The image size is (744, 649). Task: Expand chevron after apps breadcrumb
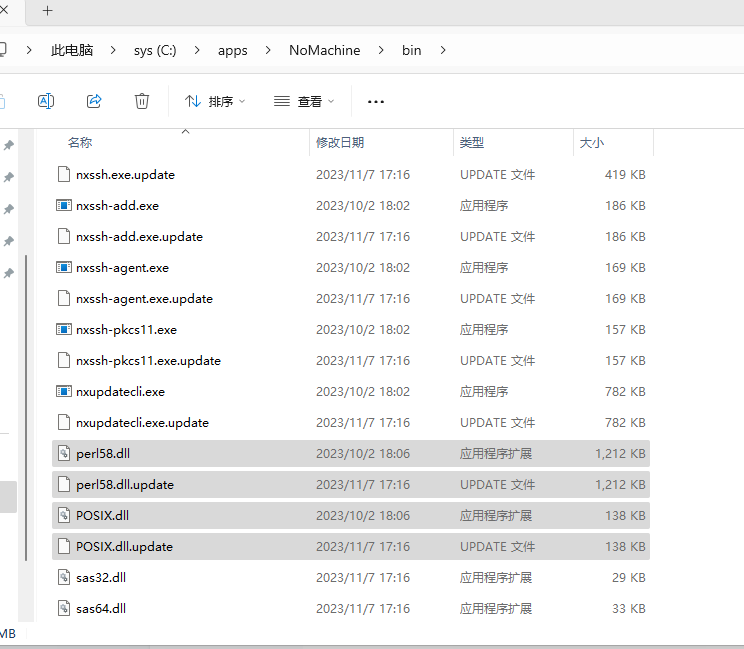click(x=268, y=50)
